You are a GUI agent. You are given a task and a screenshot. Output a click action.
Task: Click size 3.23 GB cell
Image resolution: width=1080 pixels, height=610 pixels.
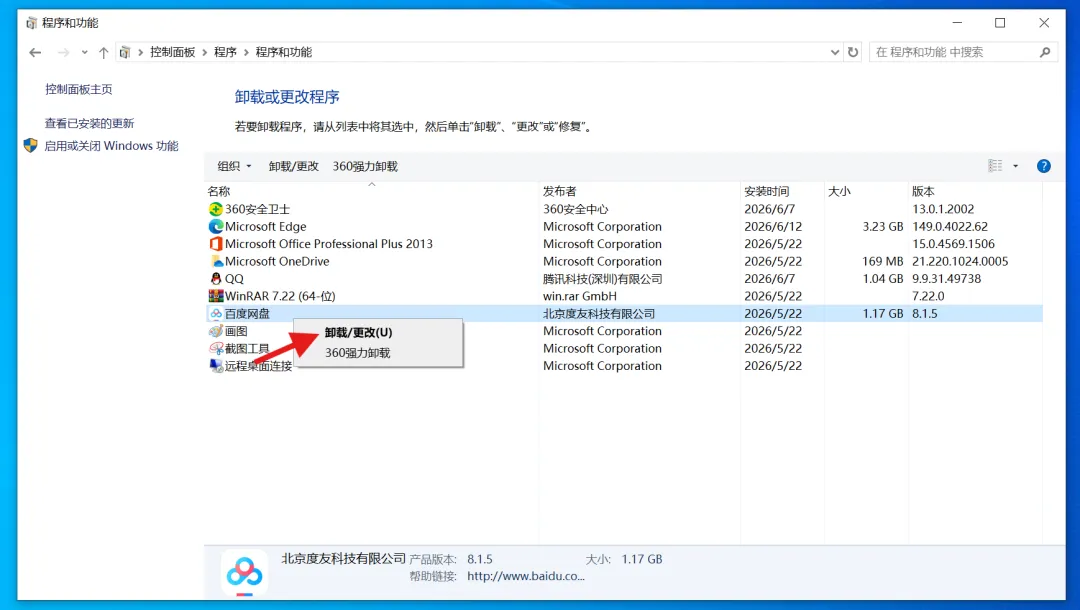[x=882, y=227]
